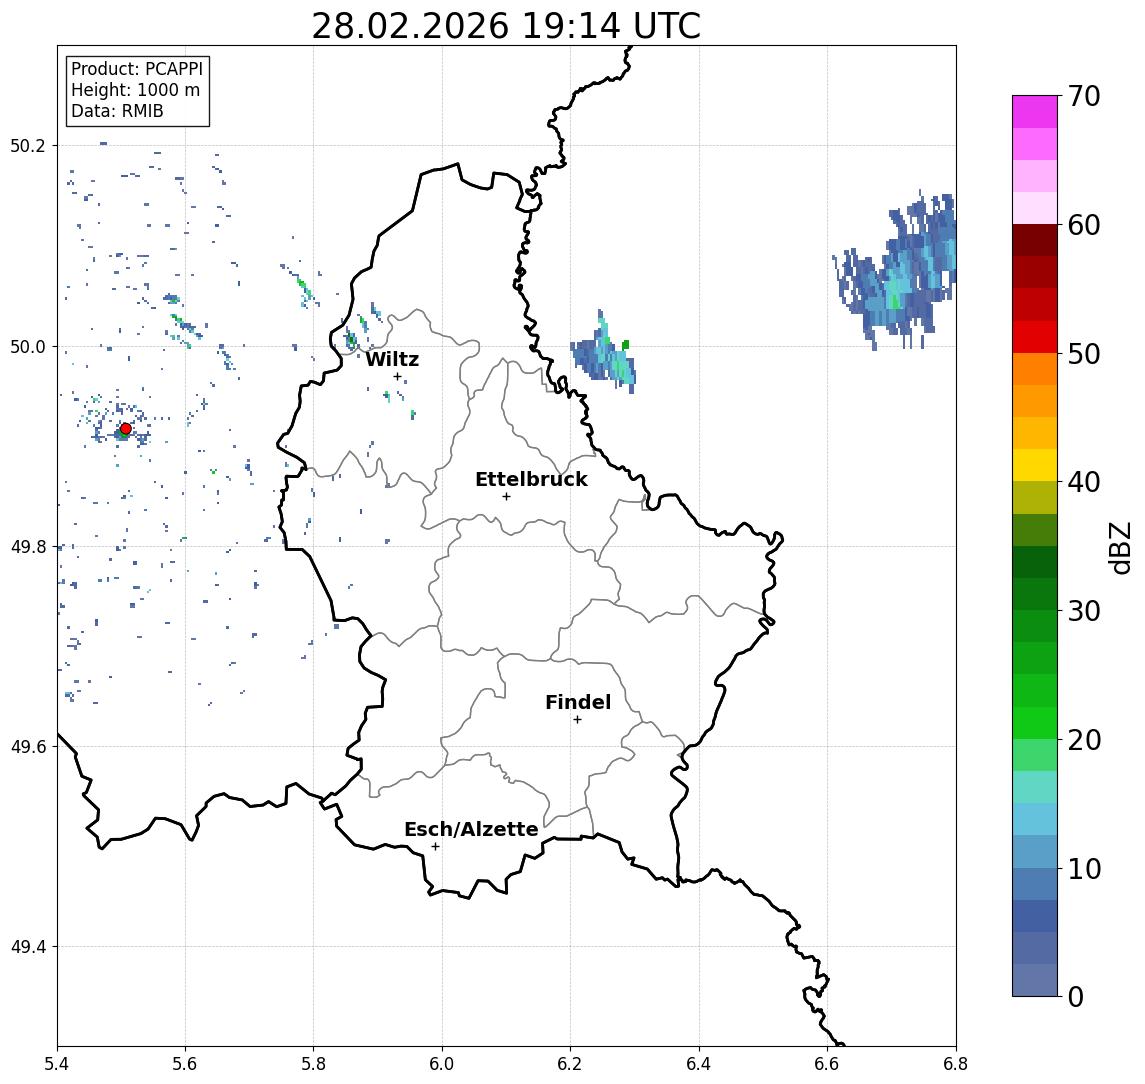
Task: Click the dBZ colorbar axis title
Action: click(1122, 546)
